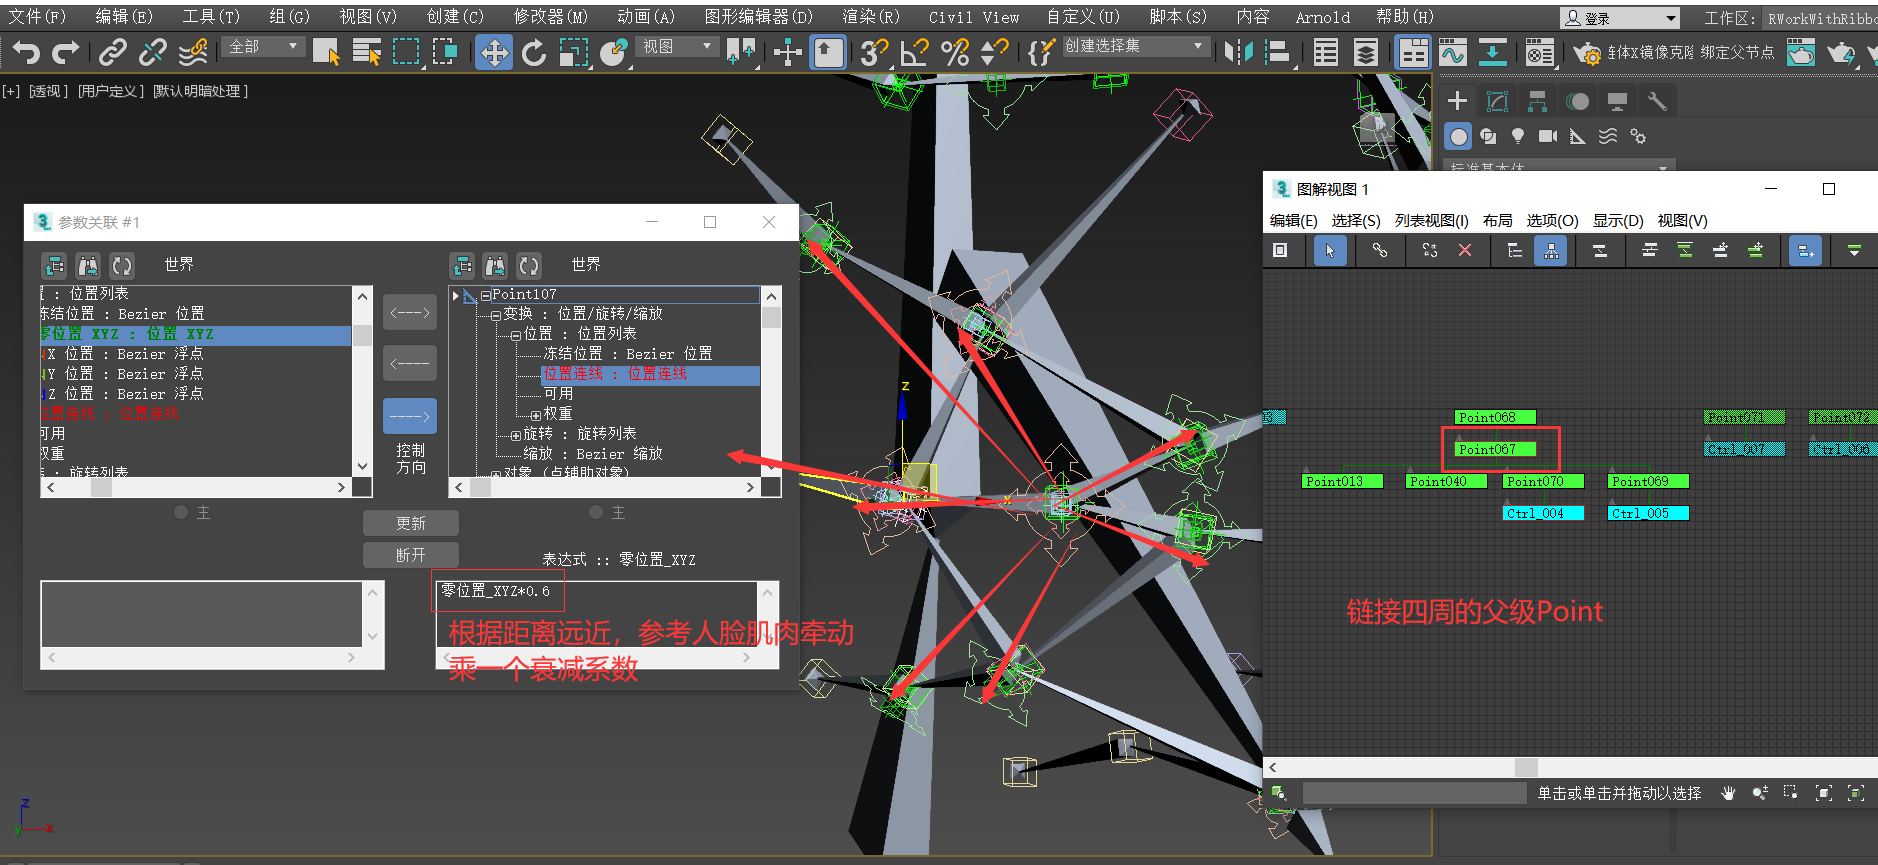This screenshot has height=865, width=1878.
Task: Activate the Select and Link tool
Action: click(x=113, y=52)
